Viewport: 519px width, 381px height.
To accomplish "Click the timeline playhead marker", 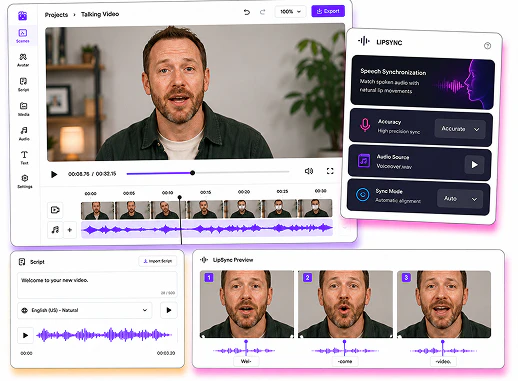I will tap(180, 197).
